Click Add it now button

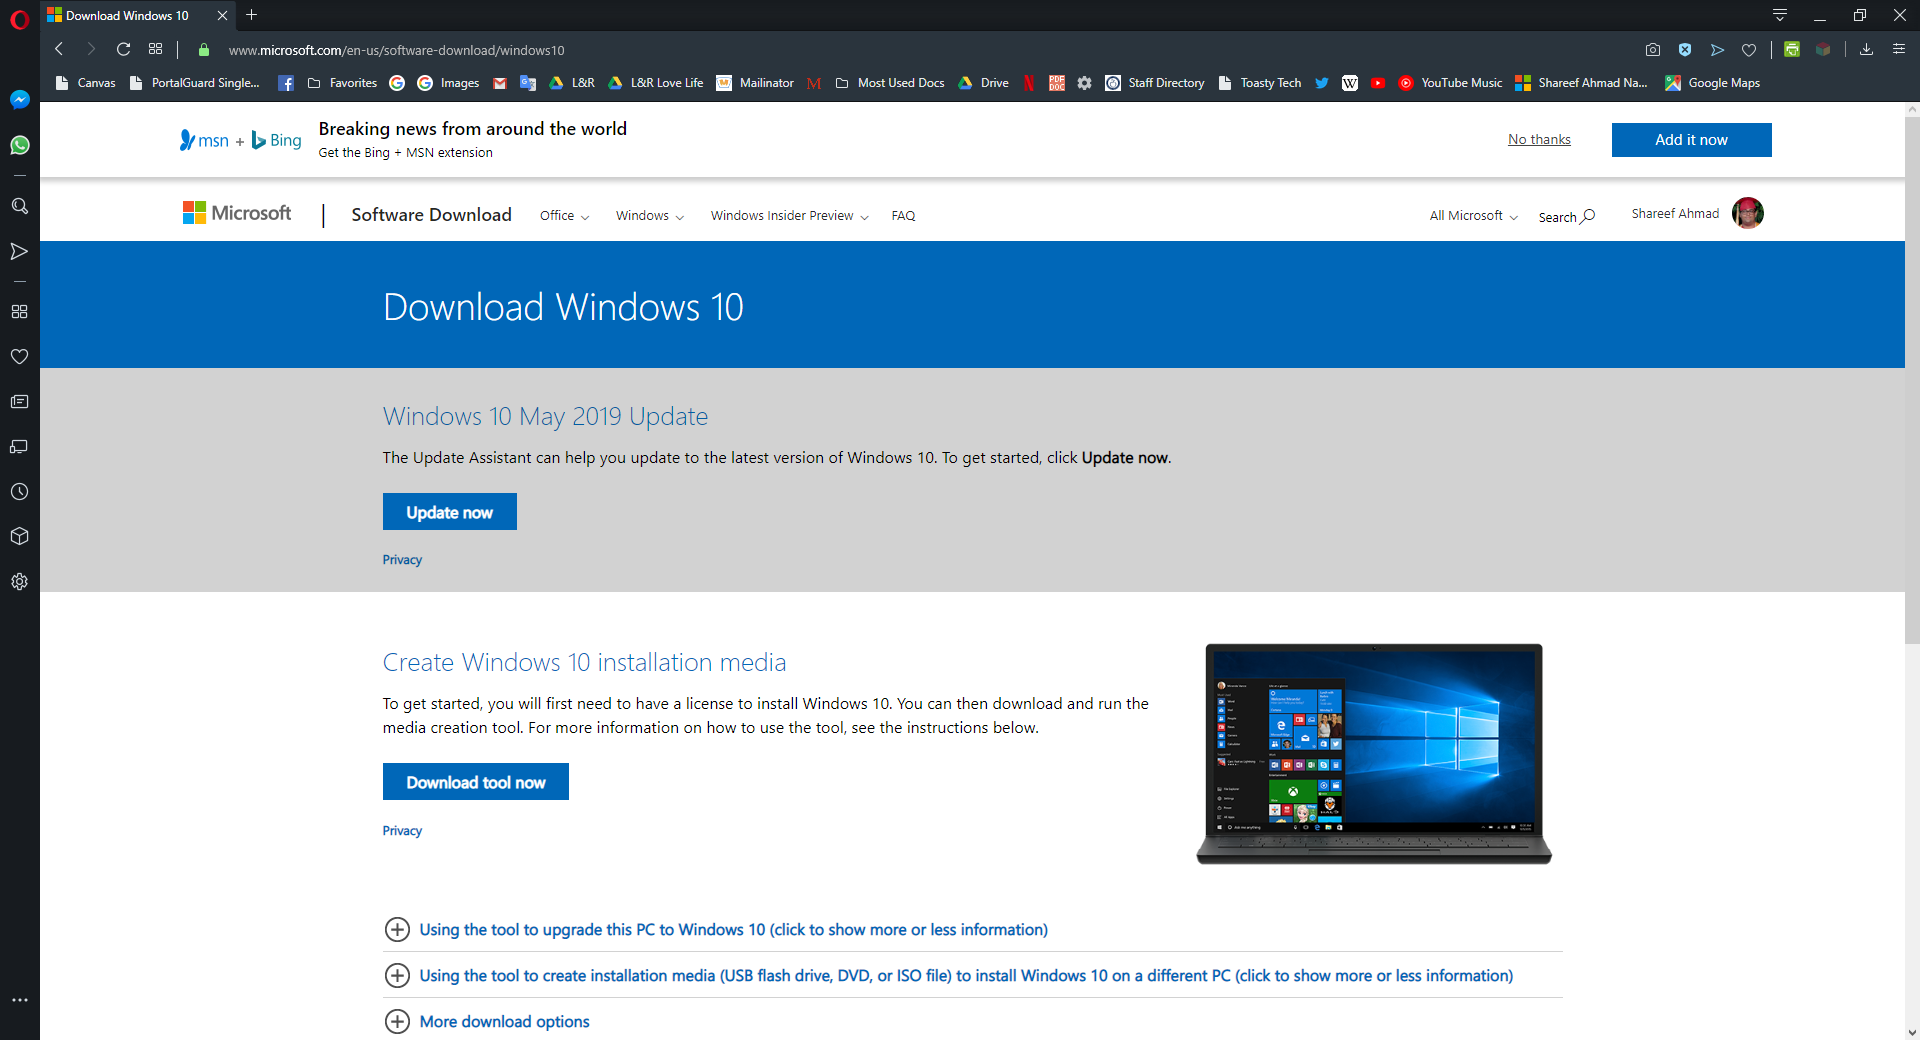(1691, 140)
